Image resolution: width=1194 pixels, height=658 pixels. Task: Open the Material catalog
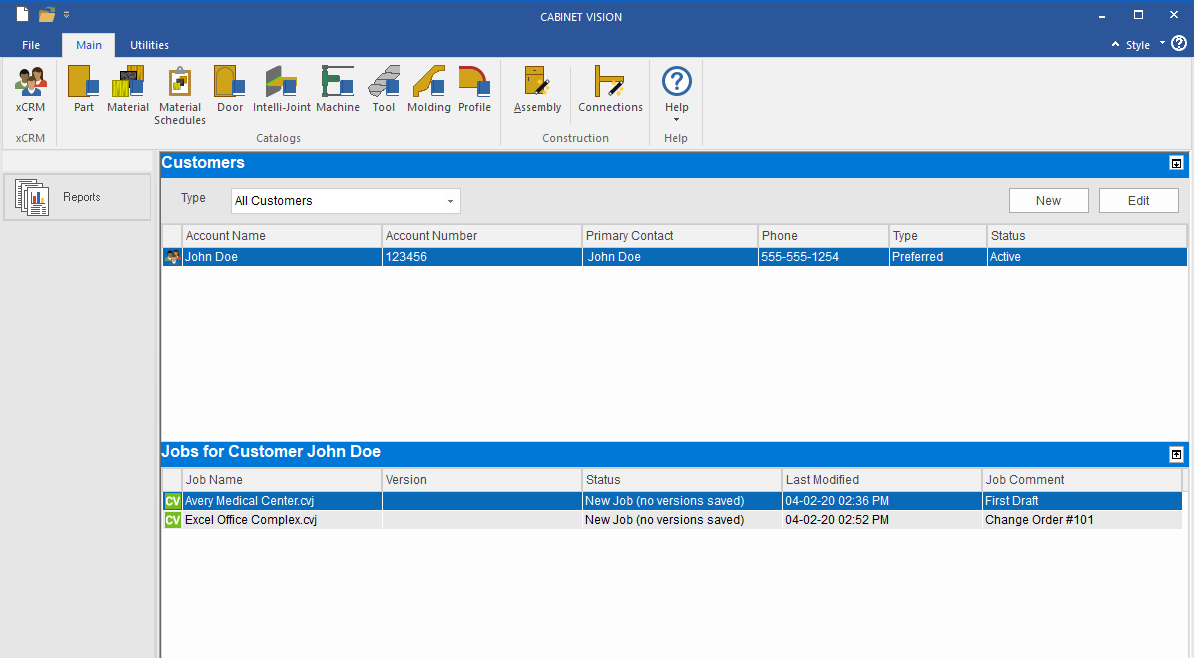(128, 89)
